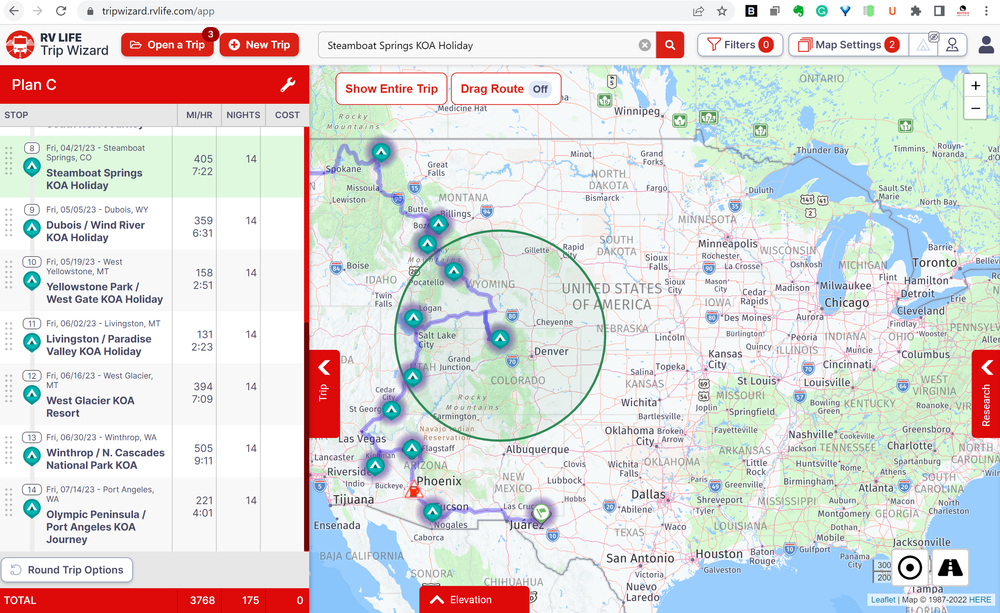Show Entire Trip on map
Screen dimensions: 1000x613
pos(391,89)
